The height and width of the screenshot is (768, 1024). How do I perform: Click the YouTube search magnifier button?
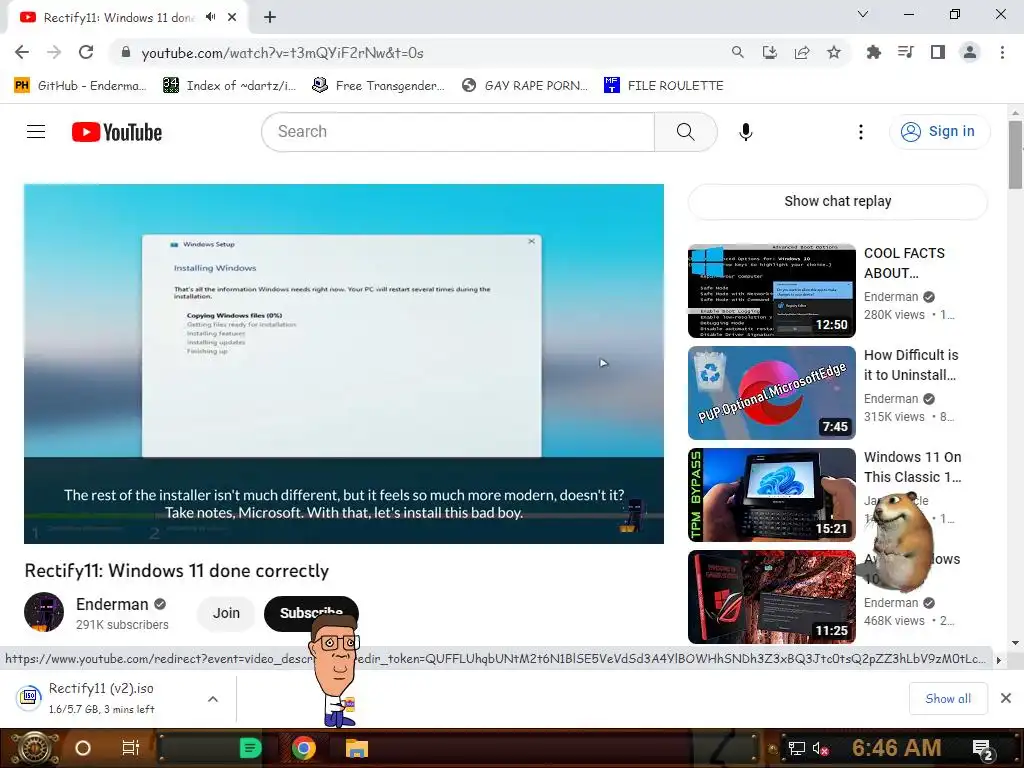[x=686, y=132]
